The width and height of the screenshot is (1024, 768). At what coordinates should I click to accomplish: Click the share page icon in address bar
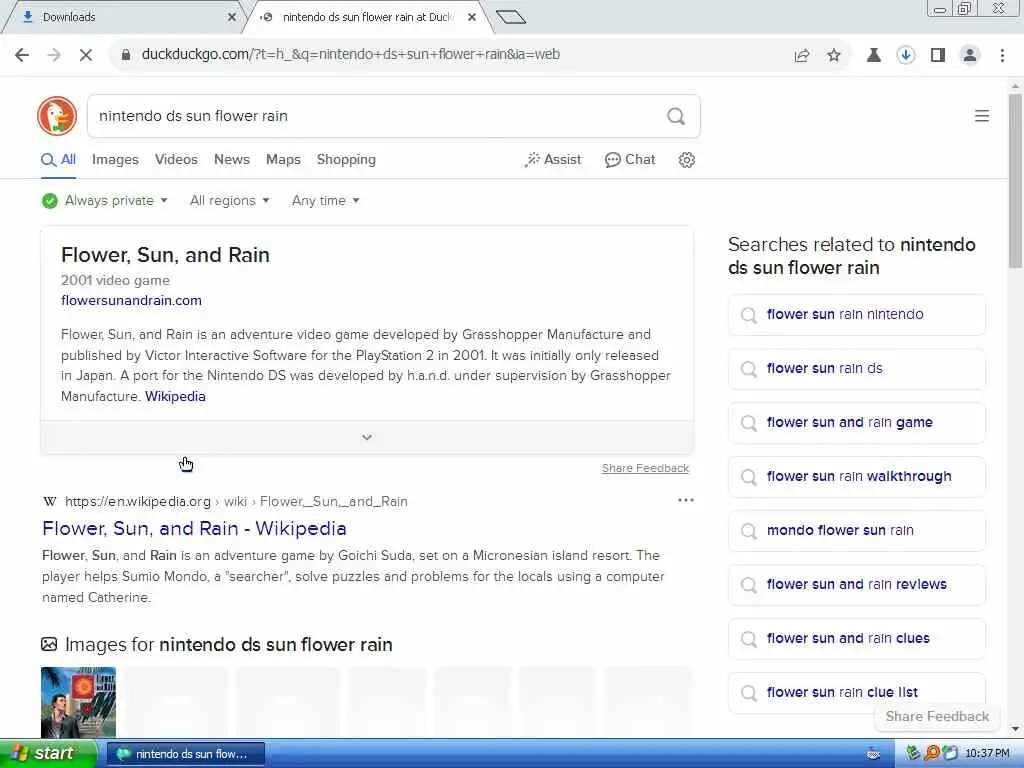click(x=802, y=56)
